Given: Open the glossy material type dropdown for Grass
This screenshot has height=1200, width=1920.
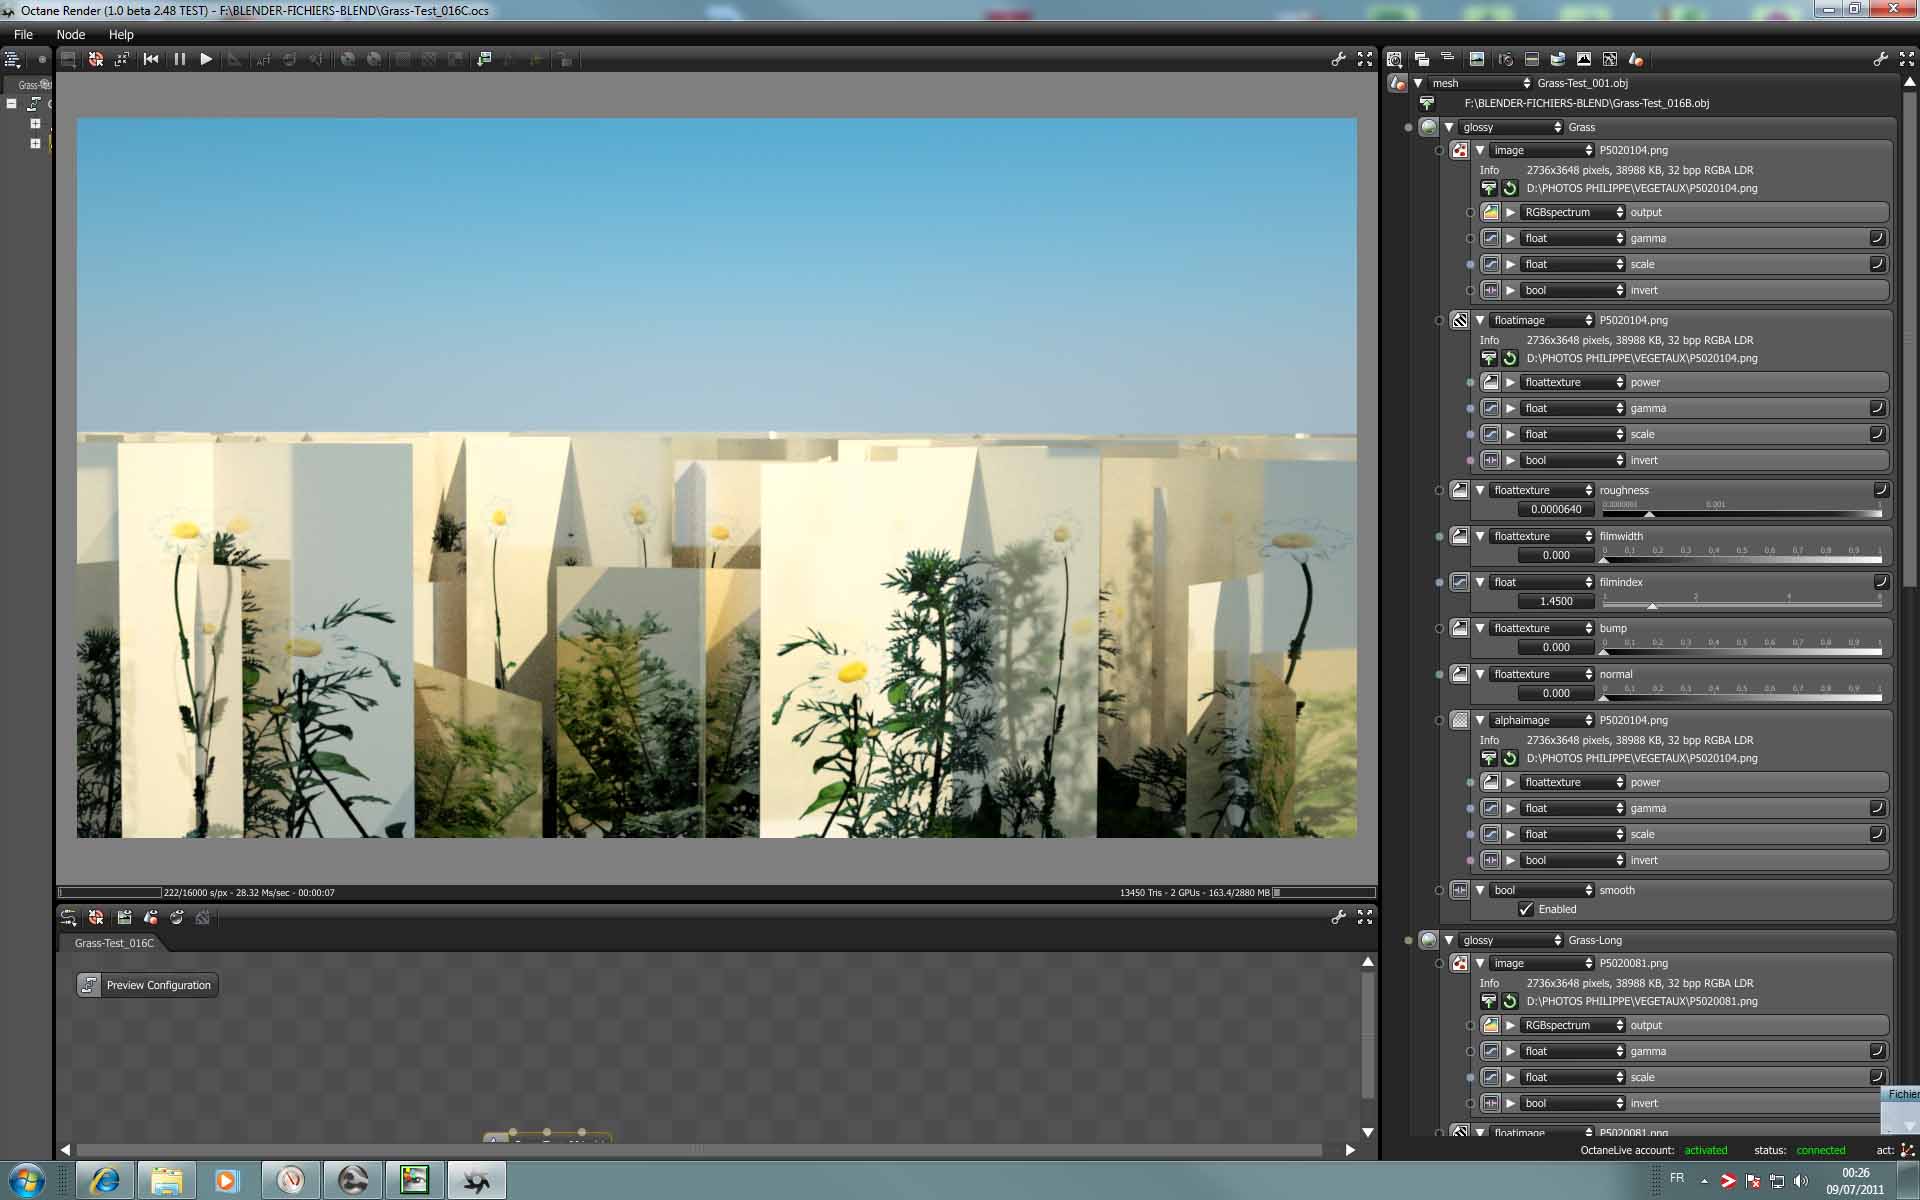Looking at the screenshot, I should pyautogui.click(x=1511, y=127).
